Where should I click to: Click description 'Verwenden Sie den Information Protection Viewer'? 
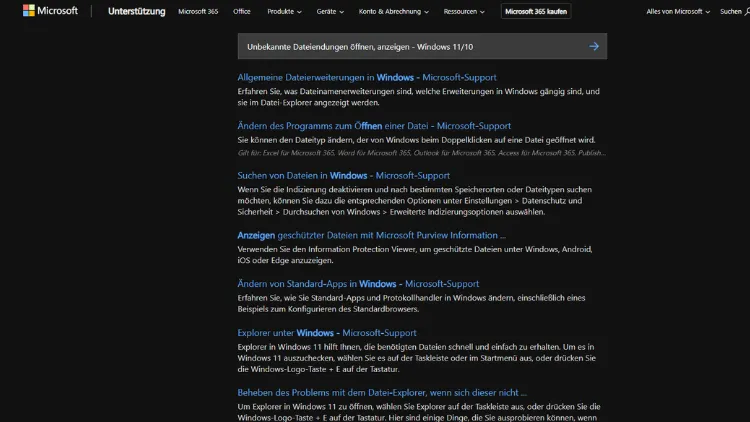click(415, 255)
